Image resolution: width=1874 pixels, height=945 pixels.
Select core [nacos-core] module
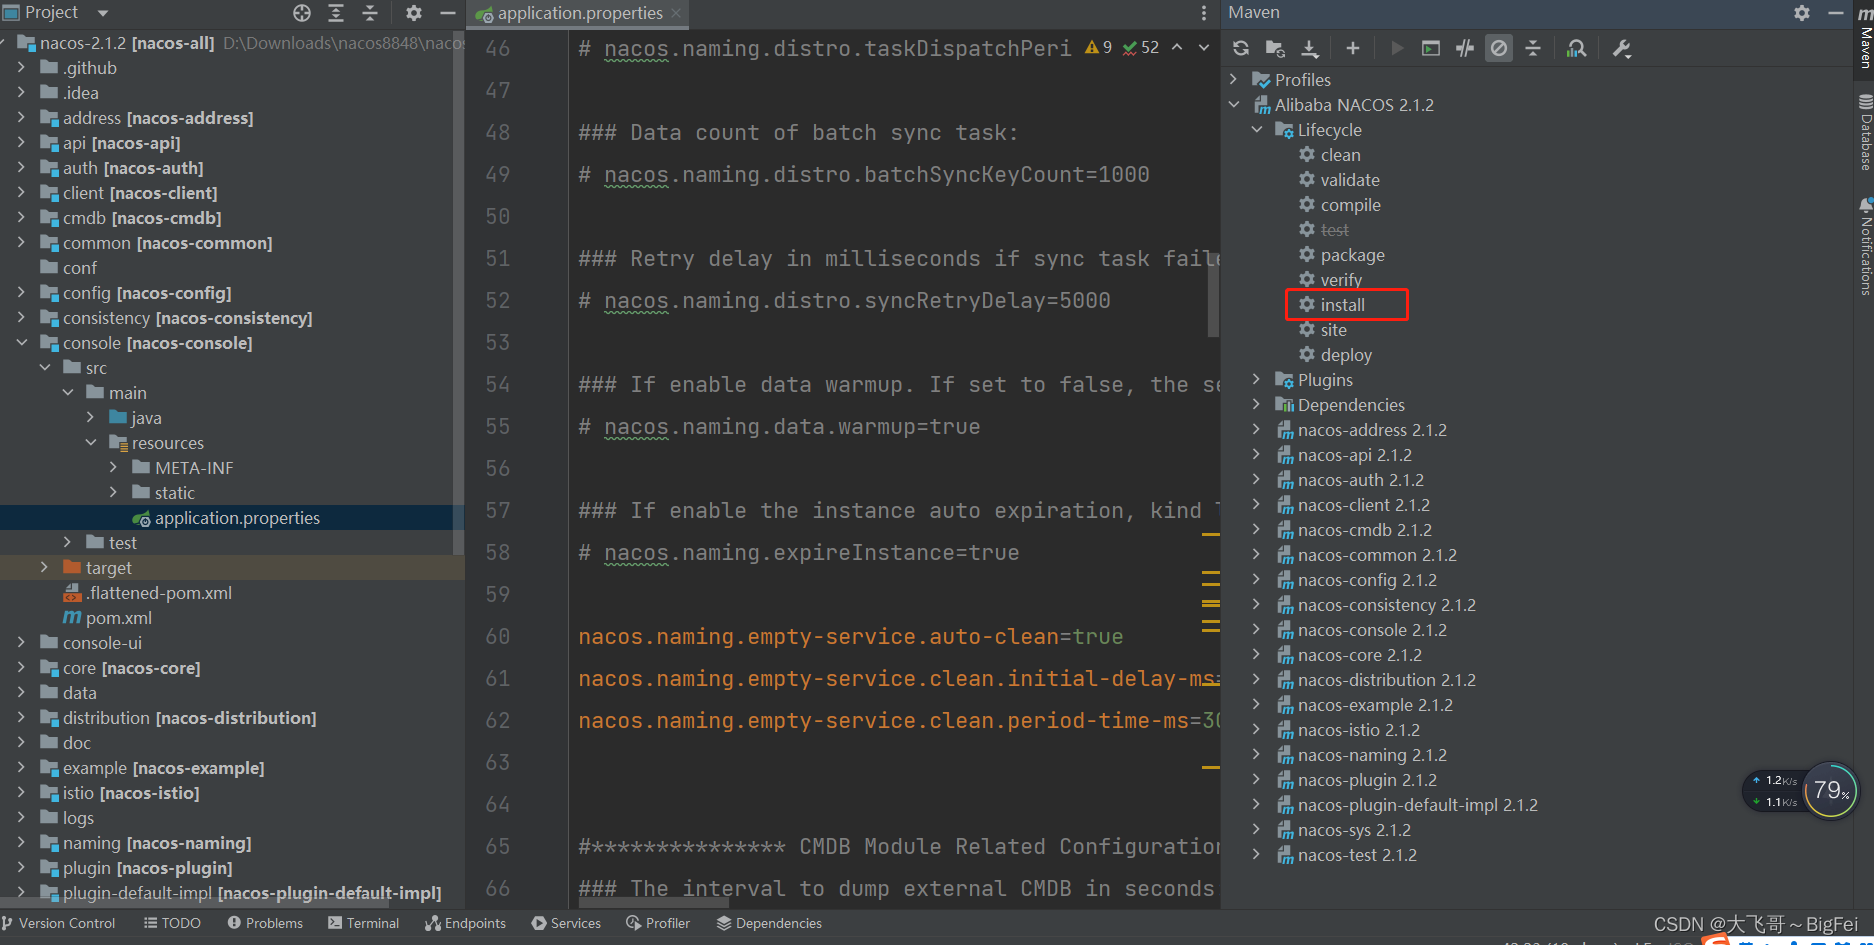pos(131,668)
